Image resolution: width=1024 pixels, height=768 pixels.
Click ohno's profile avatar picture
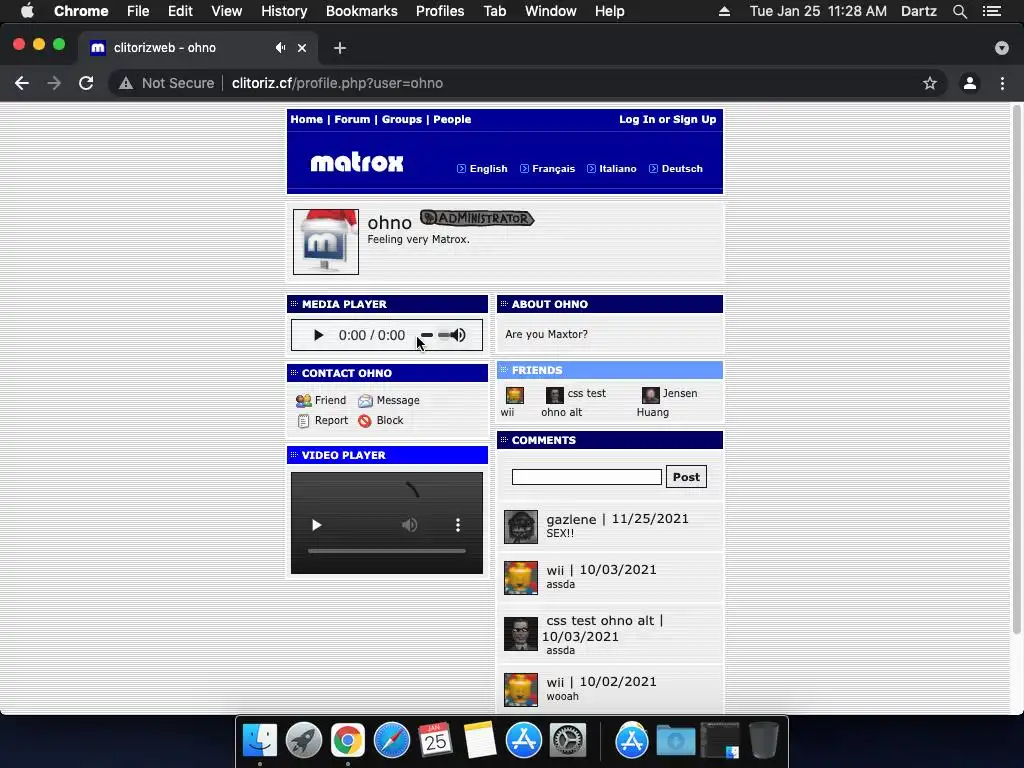(326, 242)
